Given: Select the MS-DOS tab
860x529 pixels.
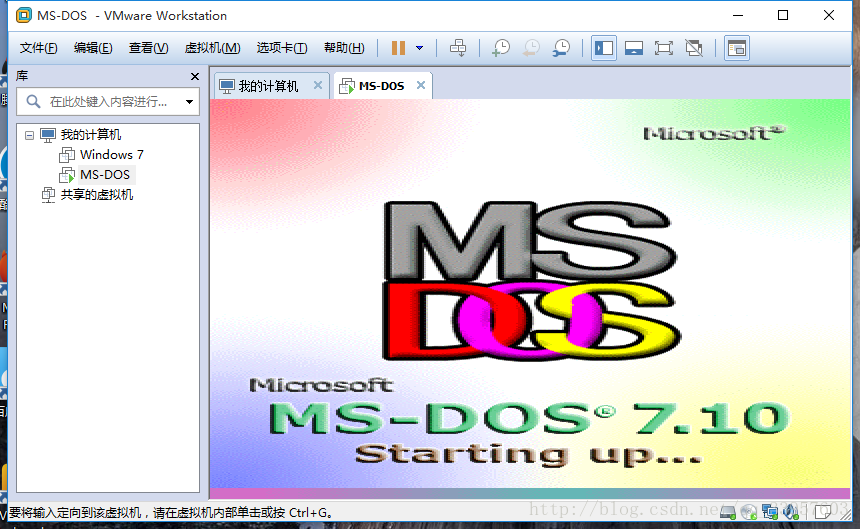Looking at the screenshot, I should pos(381,86).
